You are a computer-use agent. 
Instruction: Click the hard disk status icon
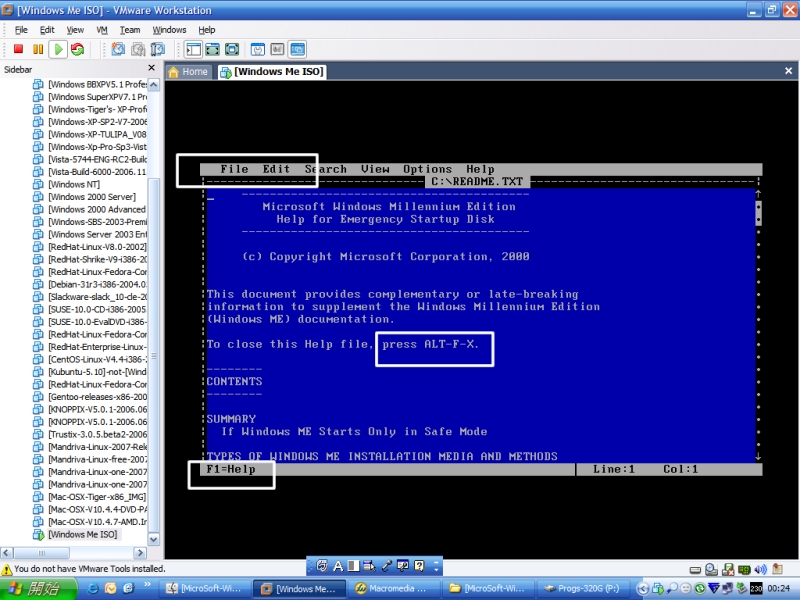[x=695, y=570]
